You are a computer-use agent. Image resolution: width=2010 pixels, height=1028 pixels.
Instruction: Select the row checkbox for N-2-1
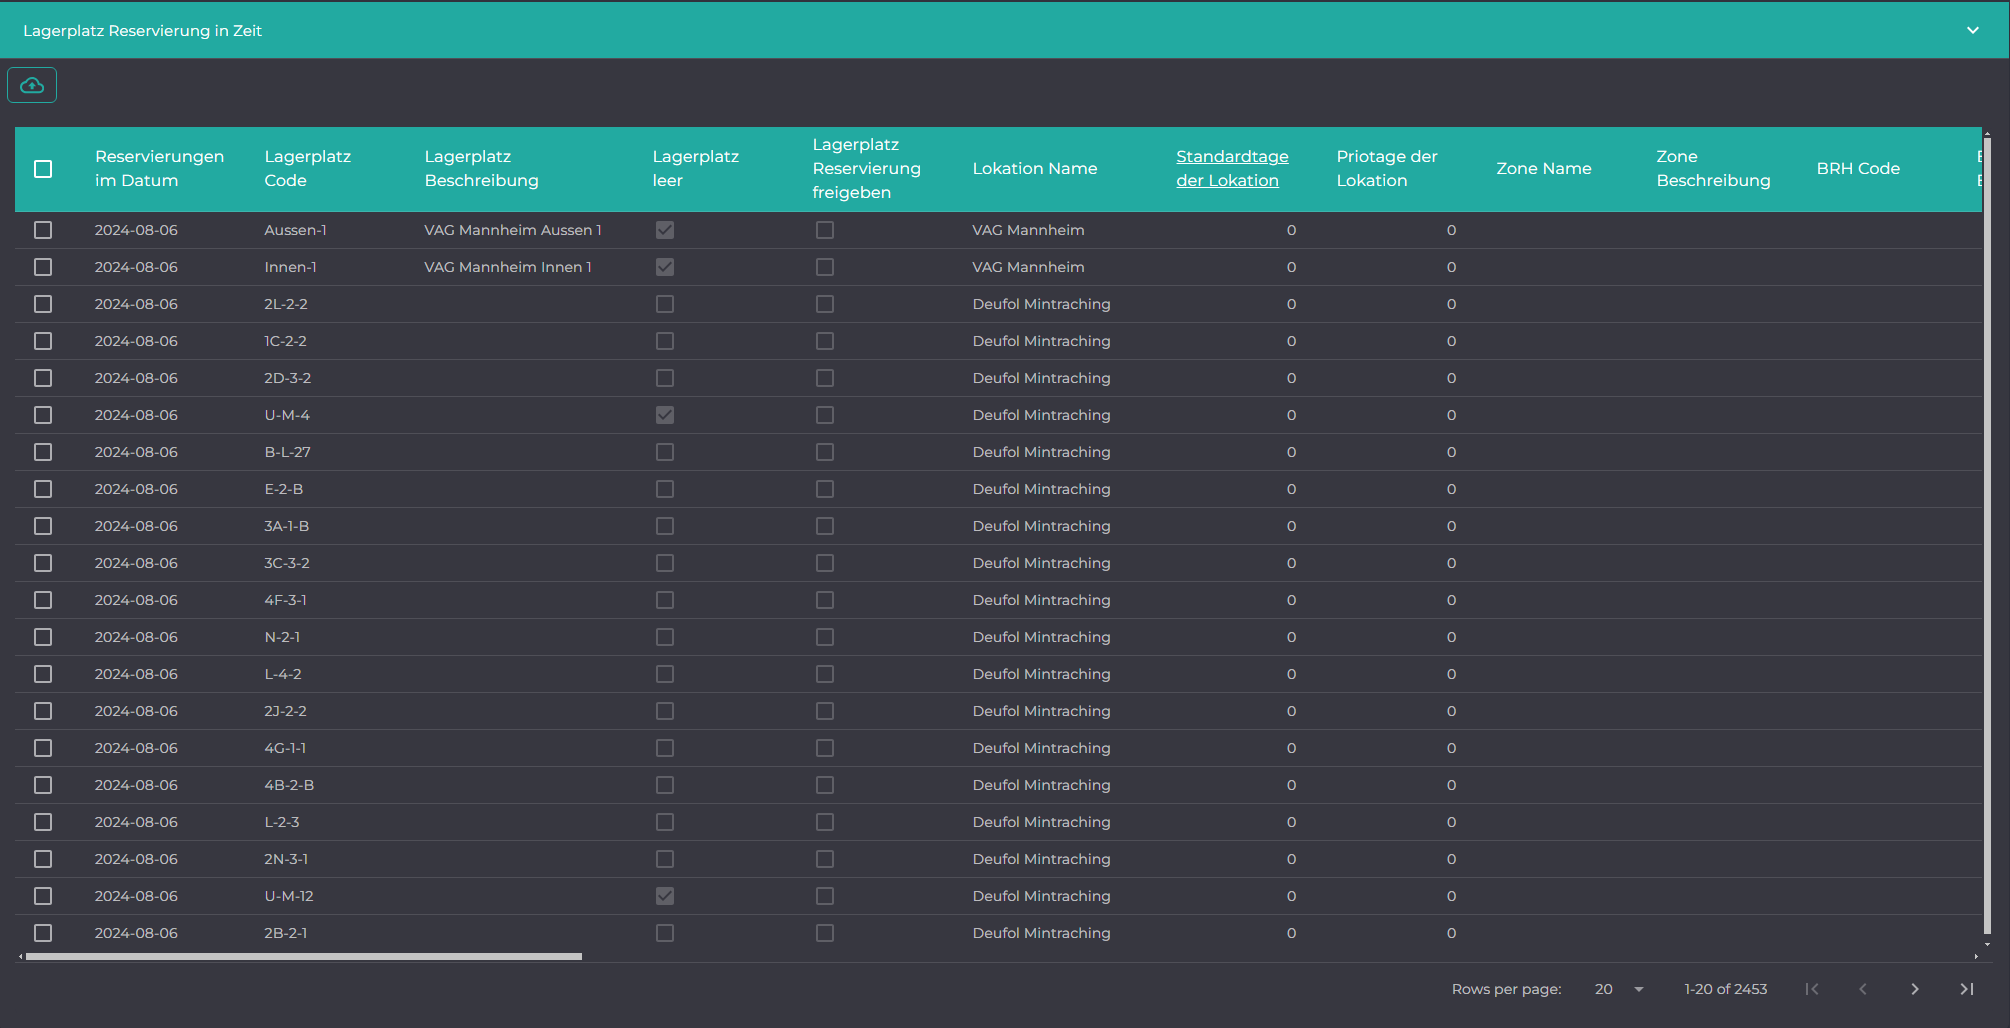(x=43, y=637)
